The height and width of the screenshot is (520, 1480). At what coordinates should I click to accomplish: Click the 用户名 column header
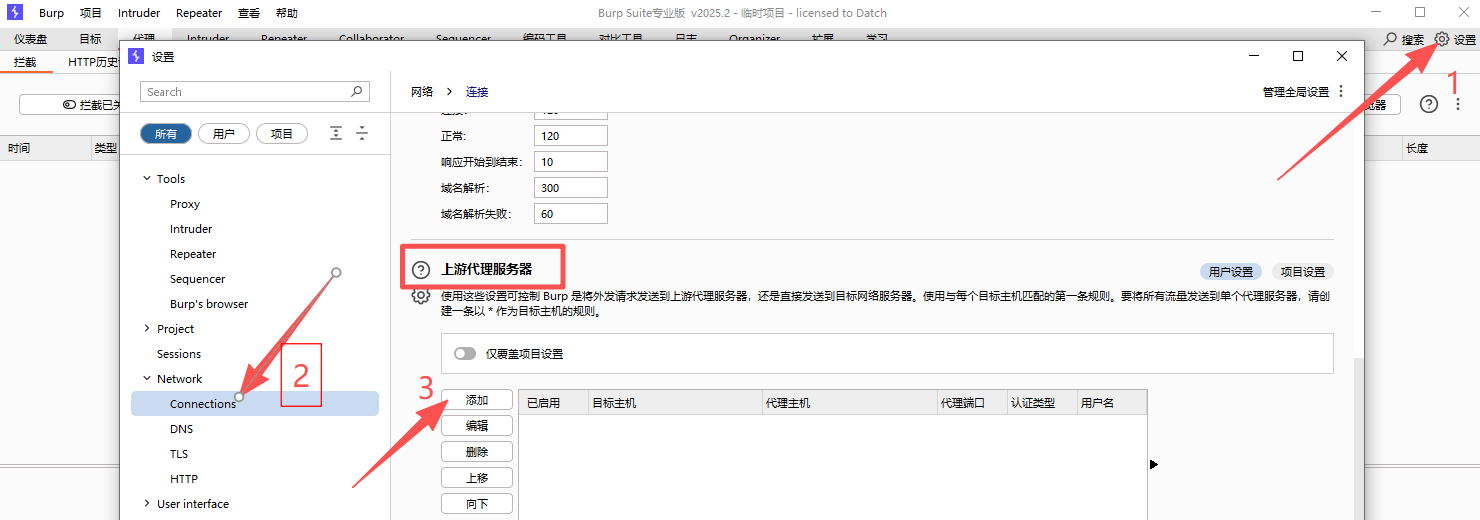pos(1111,403)
